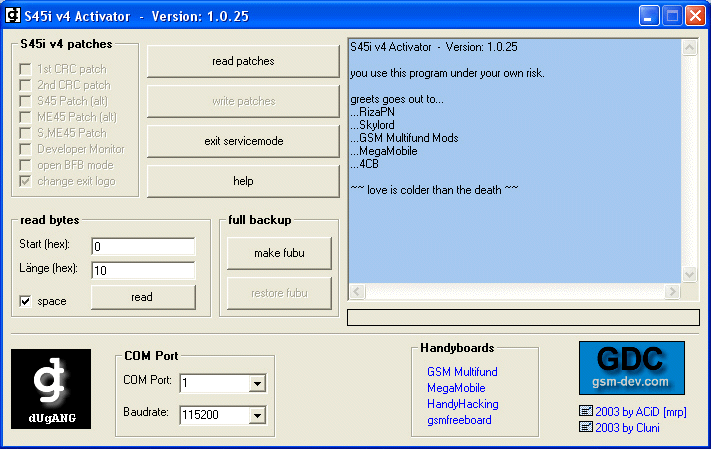711x449 pixels.
Task: Enable the S45 Patch (alt) checkbox
Action: click(25, 101)
